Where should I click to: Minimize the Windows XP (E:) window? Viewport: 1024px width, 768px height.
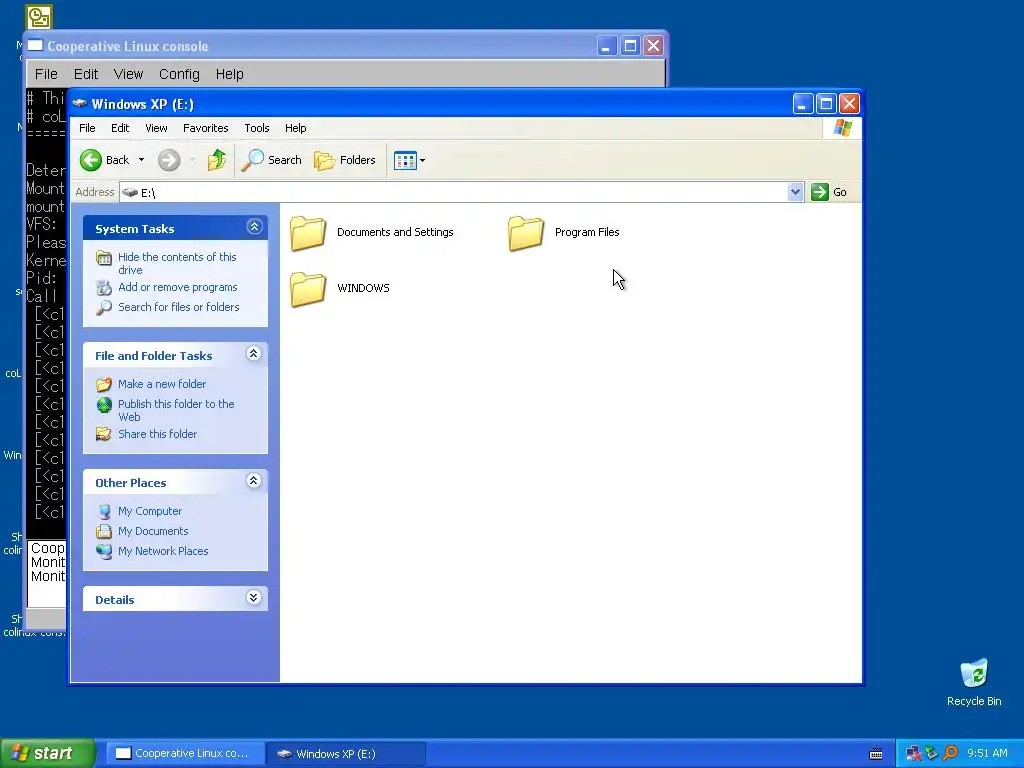tap(803, 103)
